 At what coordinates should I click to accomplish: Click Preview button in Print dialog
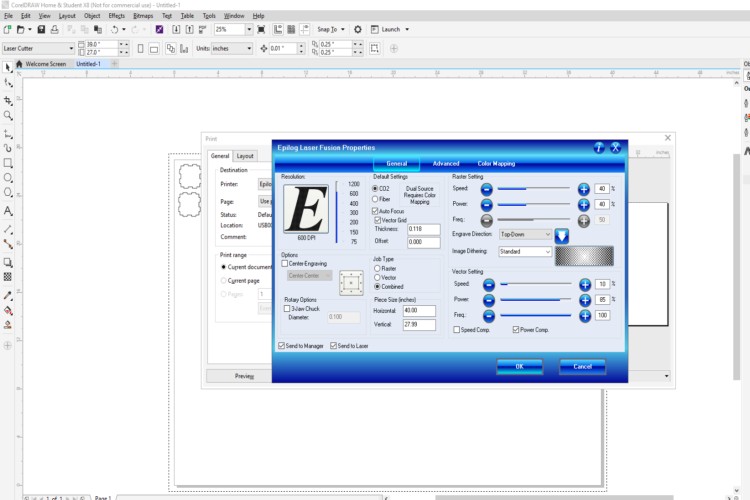tap(244, 376)
